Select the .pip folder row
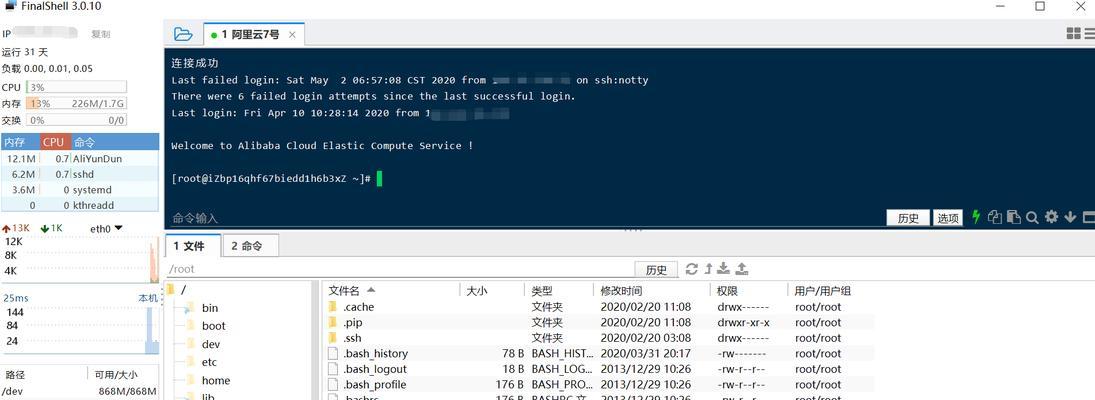Image resolution: width=1095 pixels, height=400 pixels. point(599,323)
